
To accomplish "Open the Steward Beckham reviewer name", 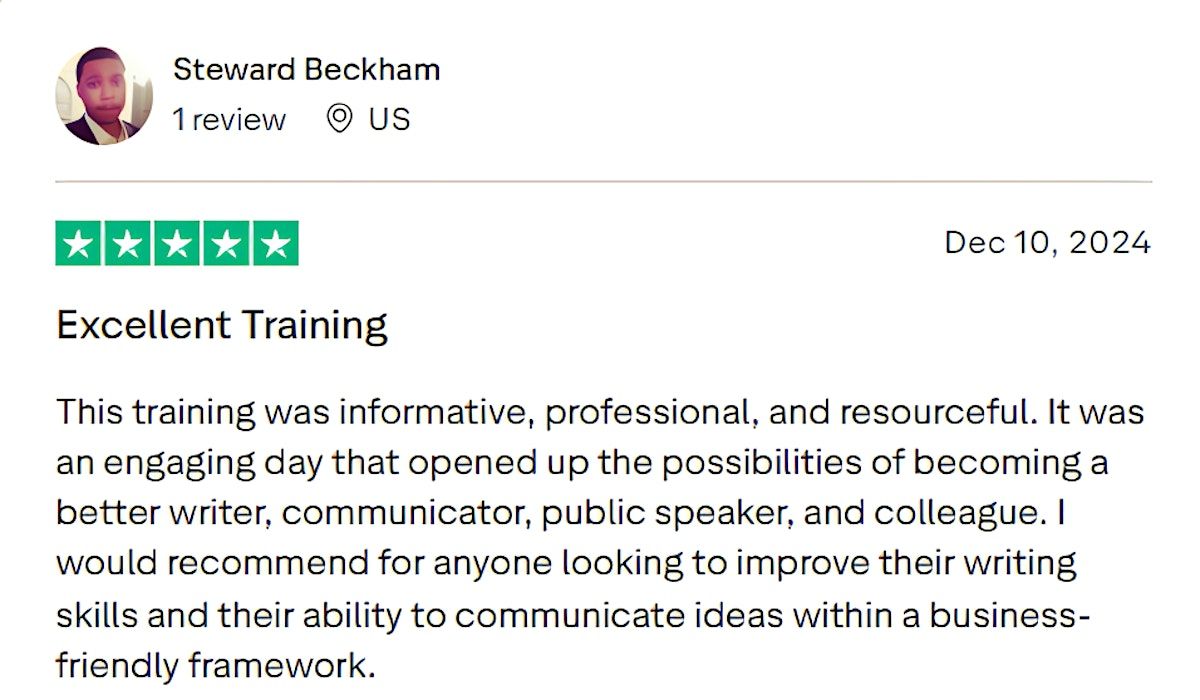I will 306,70.
